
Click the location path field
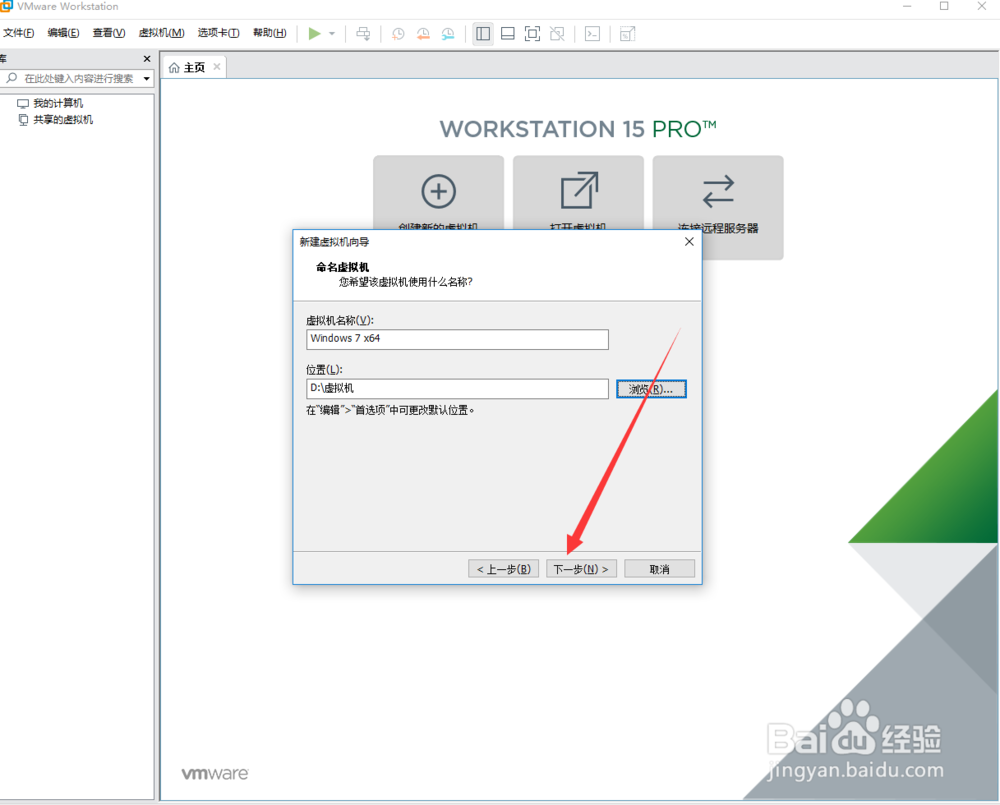point(457,388)
